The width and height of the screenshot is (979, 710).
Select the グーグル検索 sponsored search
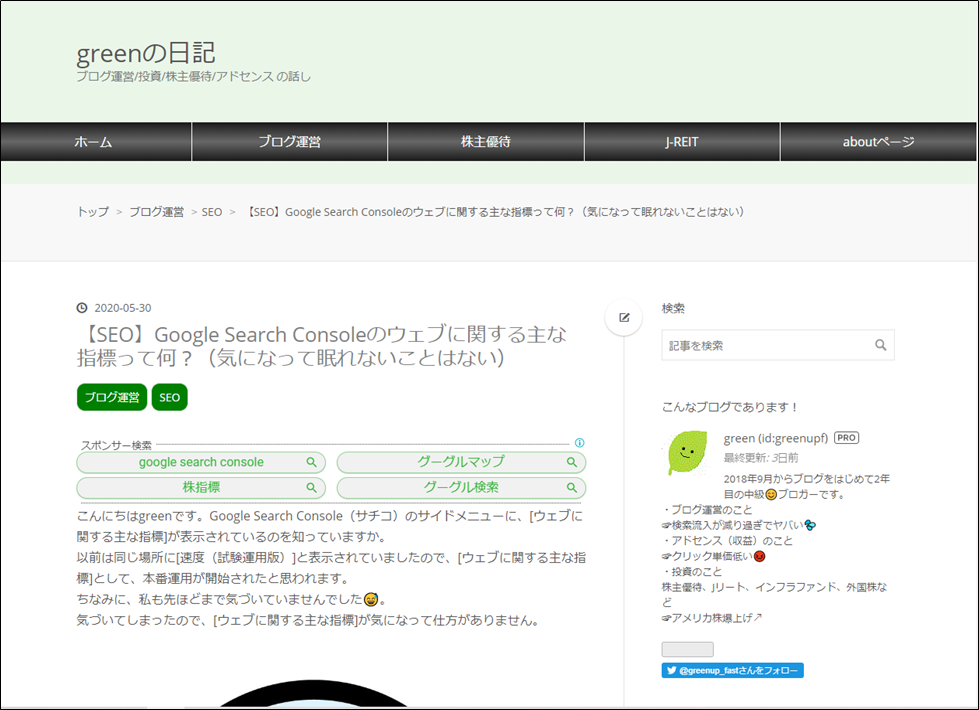pyautogui.click(x=461, y=488)
